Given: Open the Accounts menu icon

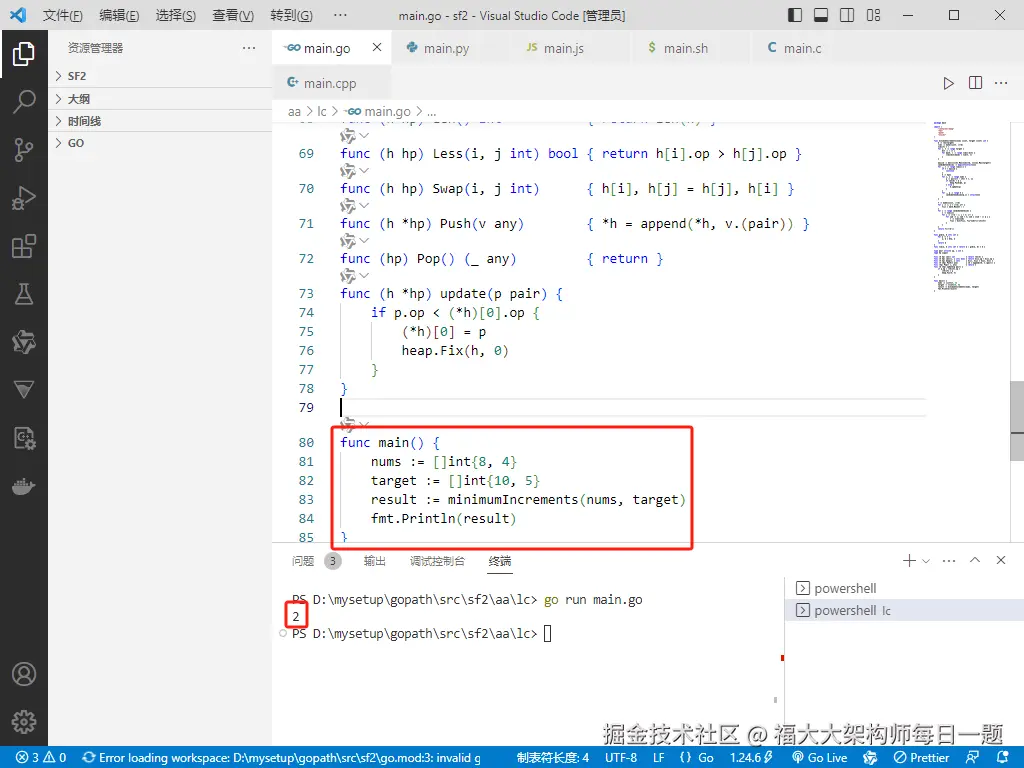Looking at the screenshot, I should click(x=24, y=674).
